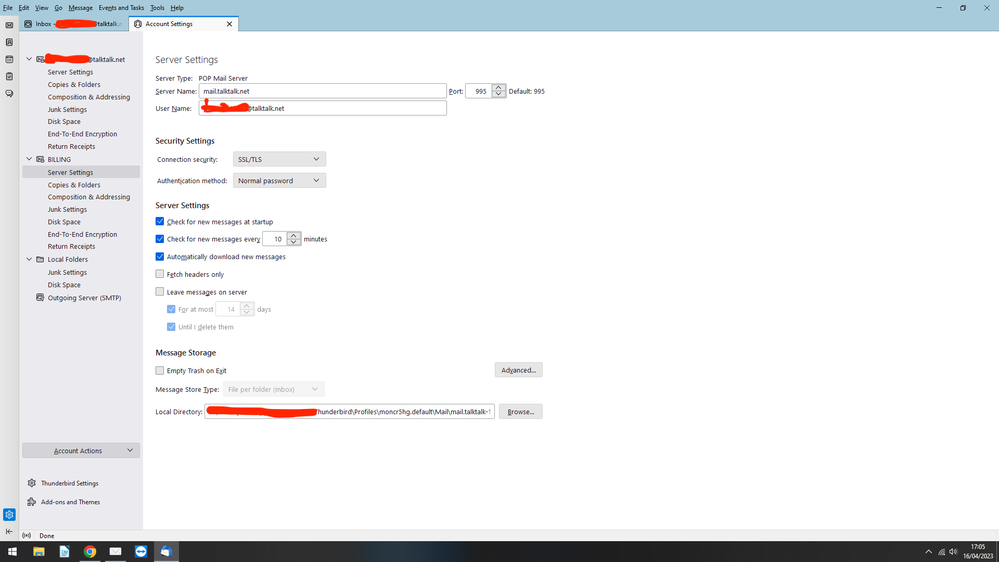Collapse the spaces toolbar arrow icon
The image size is (999, 562).
pos(9,531)
